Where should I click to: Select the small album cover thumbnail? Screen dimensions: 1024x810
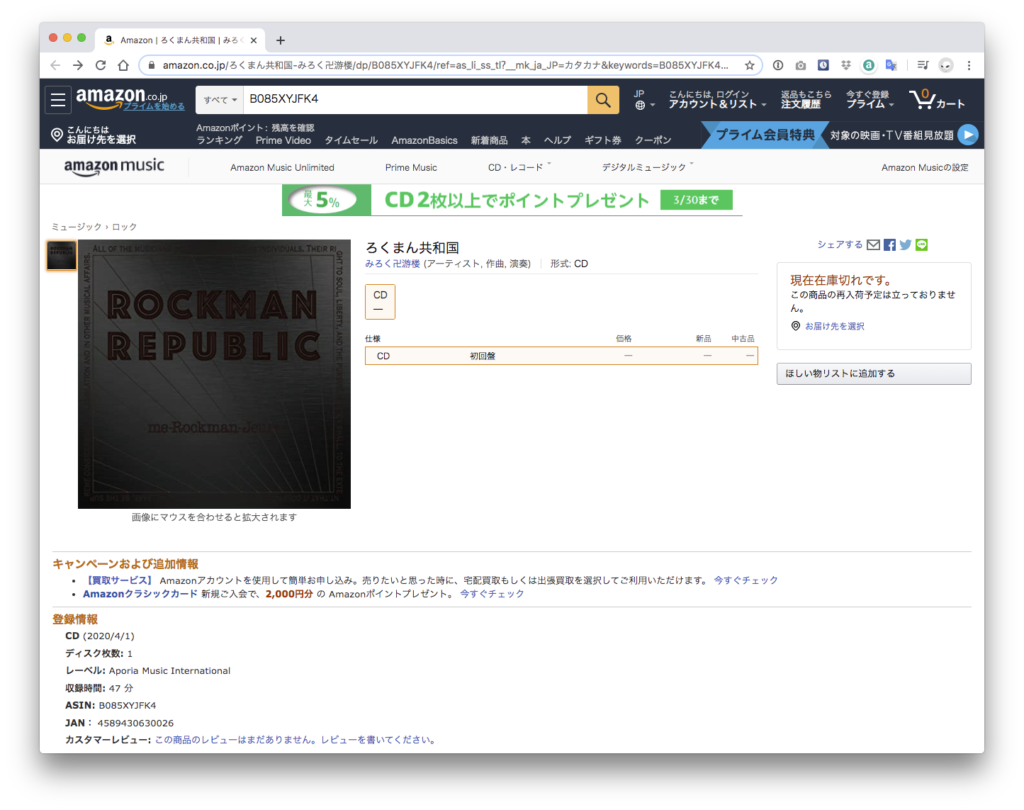pyautogui.click(x=62, y=255)
